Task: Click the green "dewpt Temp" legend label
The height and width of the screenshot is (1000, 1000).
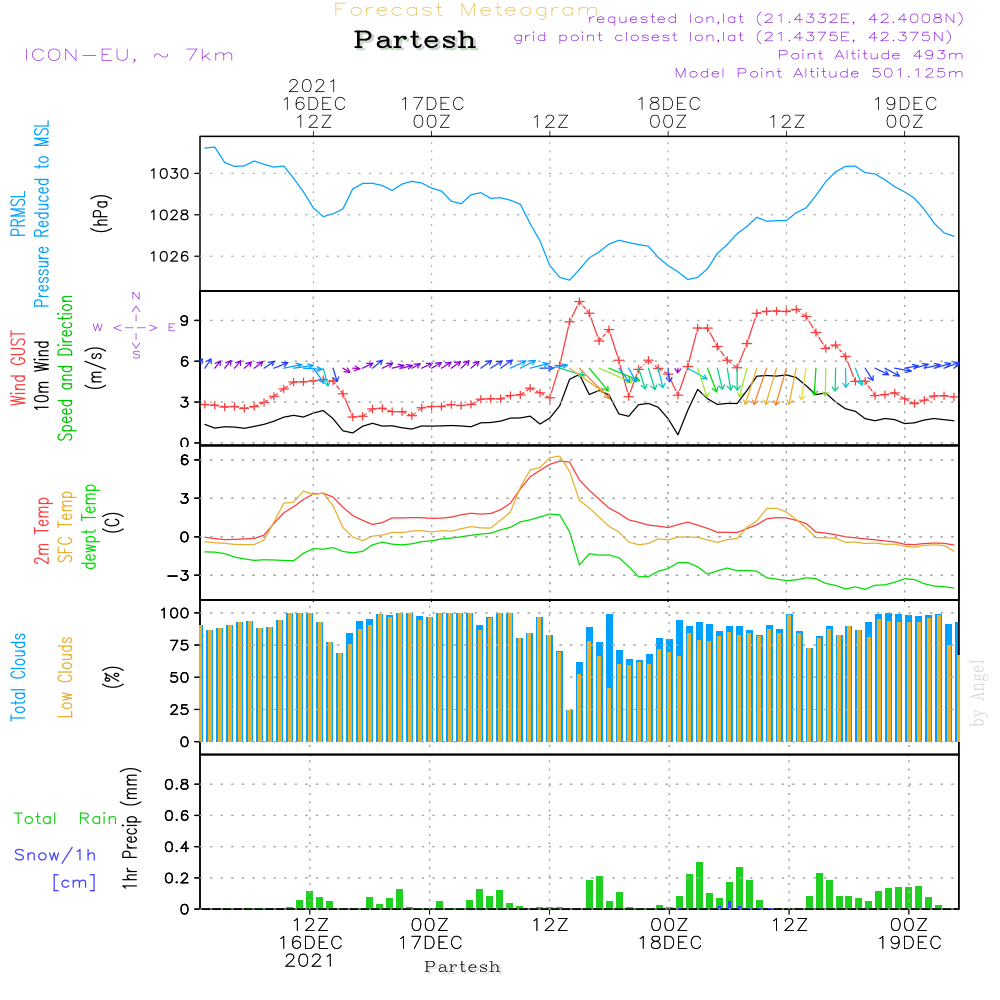Action: point(90,525)
